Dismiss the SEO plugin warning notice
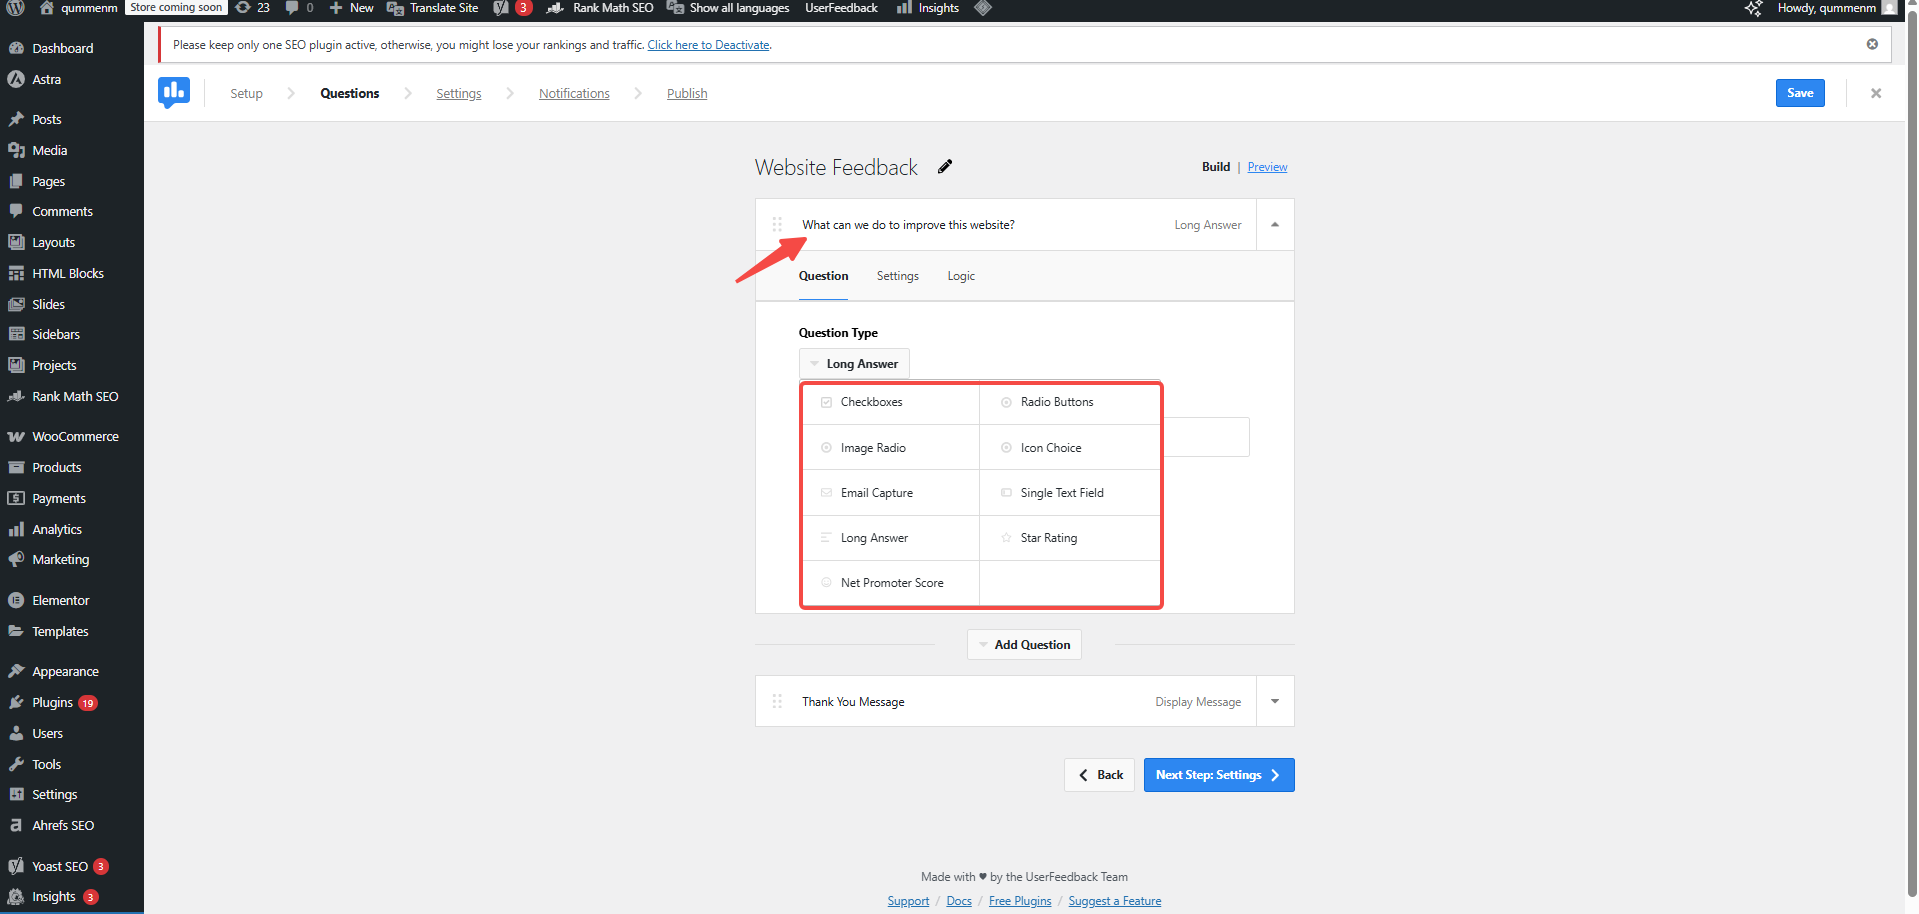 (1871, 44)
